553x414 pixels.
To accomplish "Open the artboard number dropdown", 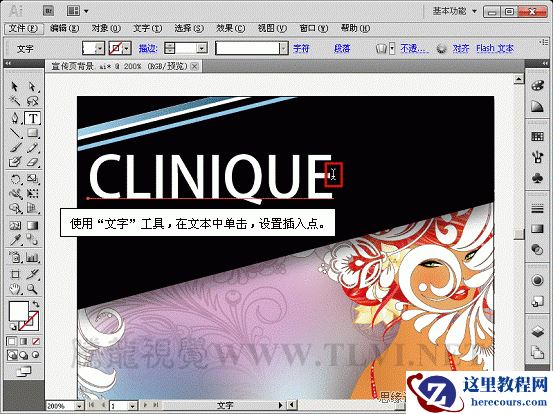I will point(132,406).
